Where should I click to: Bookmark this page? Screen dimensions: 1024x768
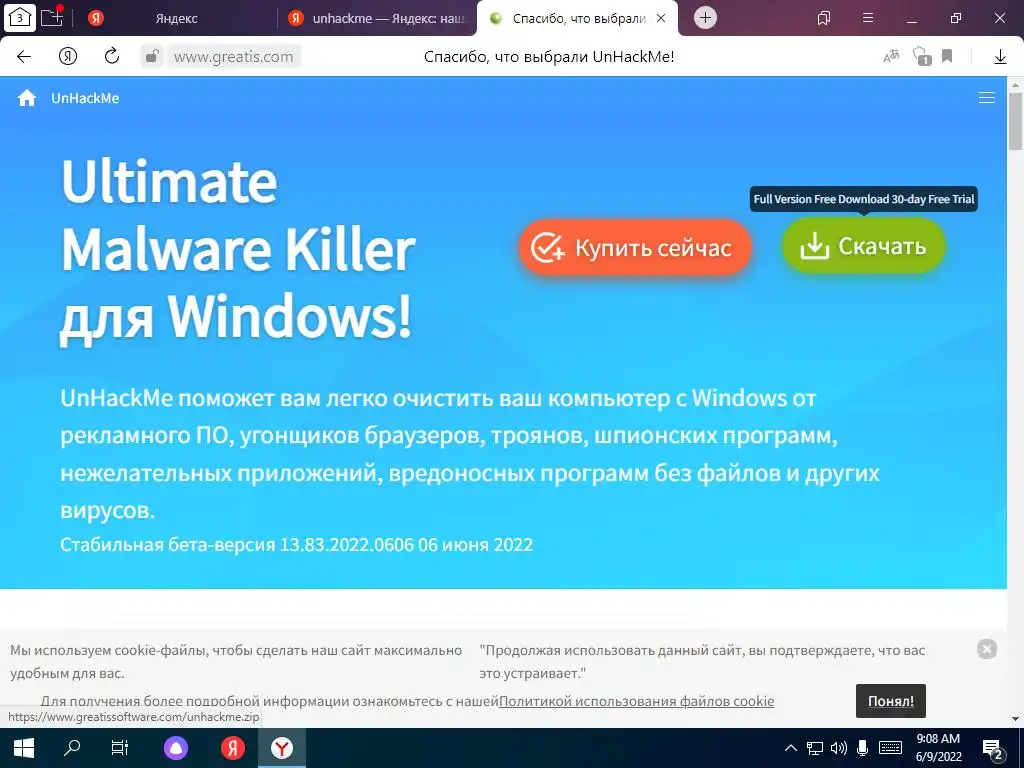tap(947, 56)
